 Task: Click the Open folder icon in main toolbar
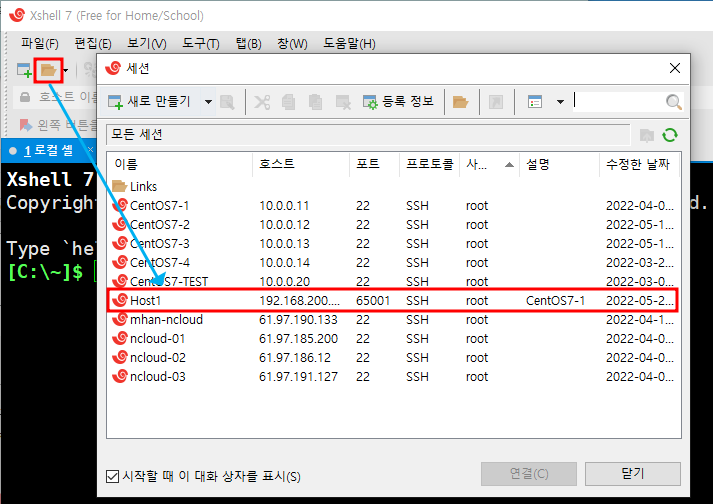point(48,70)
